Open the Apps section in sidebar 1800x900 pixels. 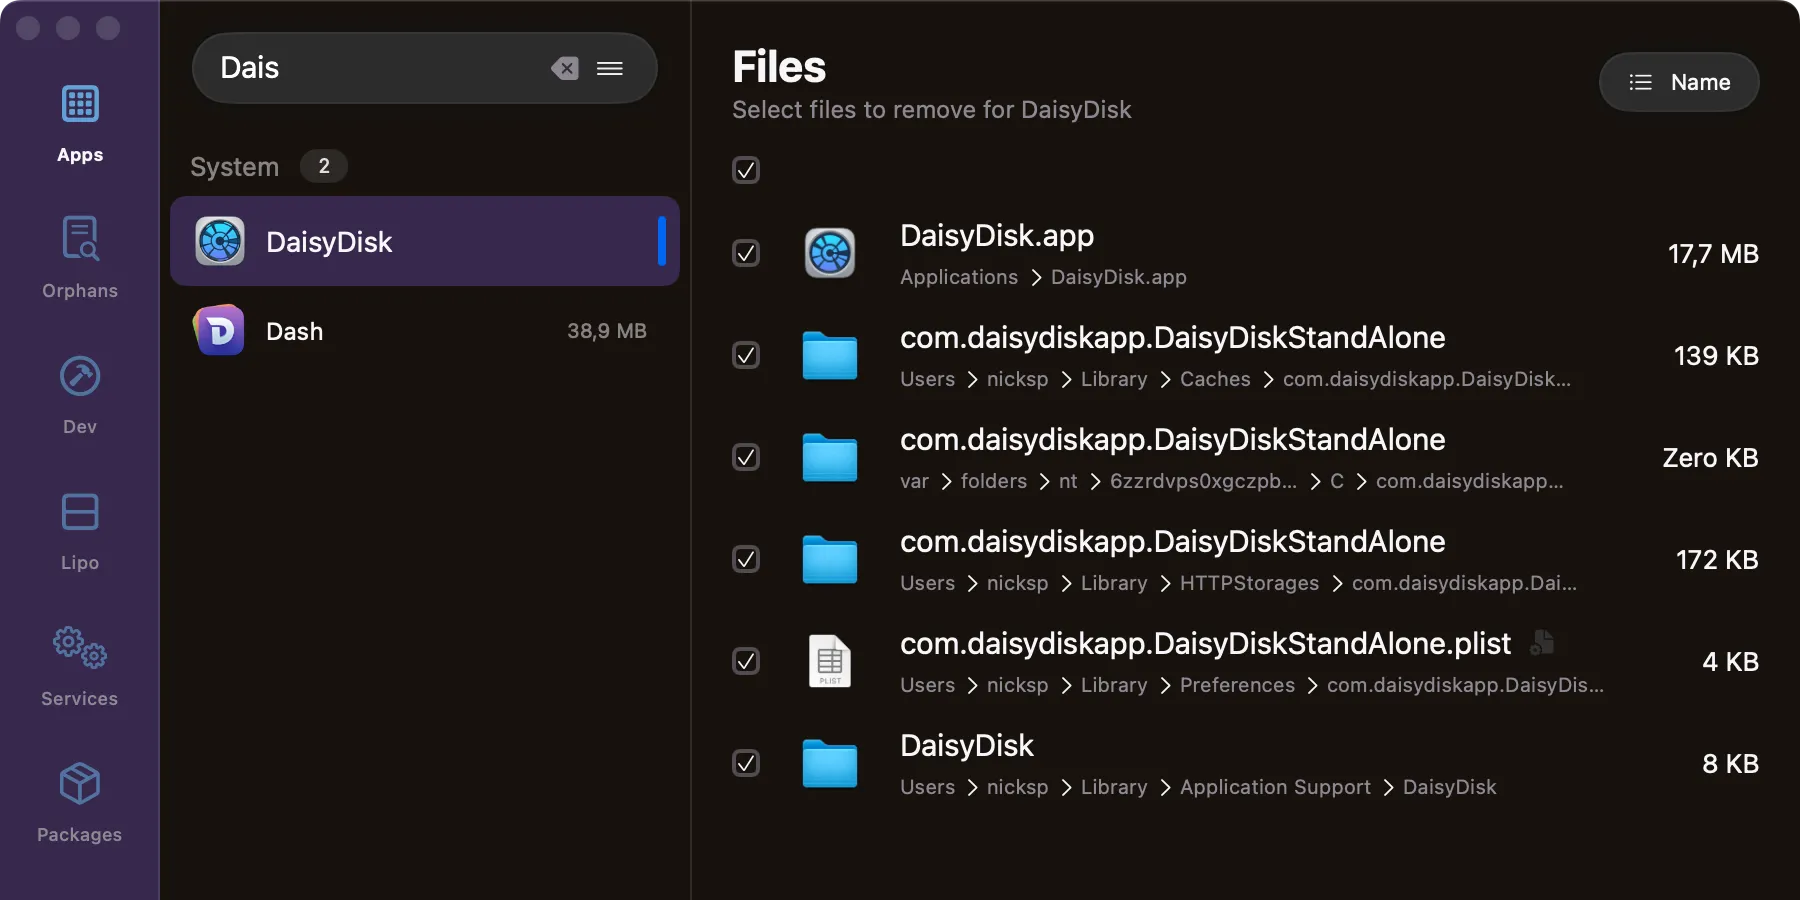tap(80, 125)
